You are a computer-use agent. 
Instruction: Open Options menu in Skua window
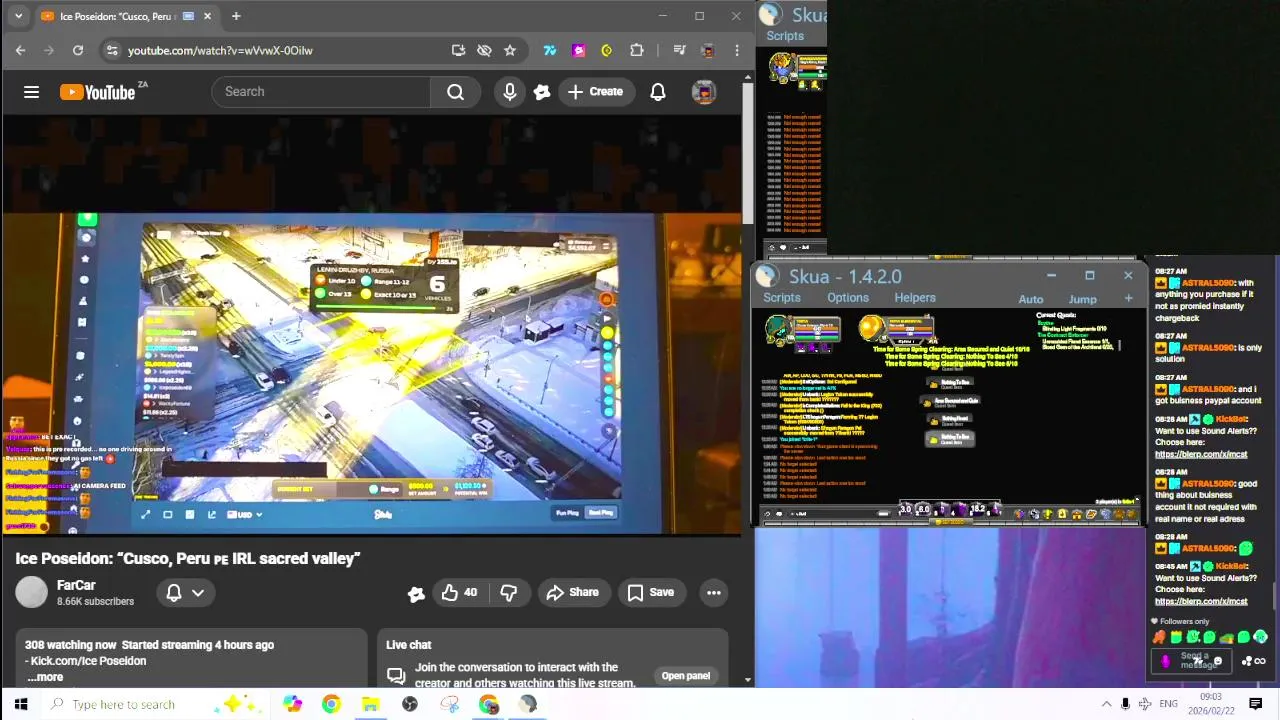(848, 298)
